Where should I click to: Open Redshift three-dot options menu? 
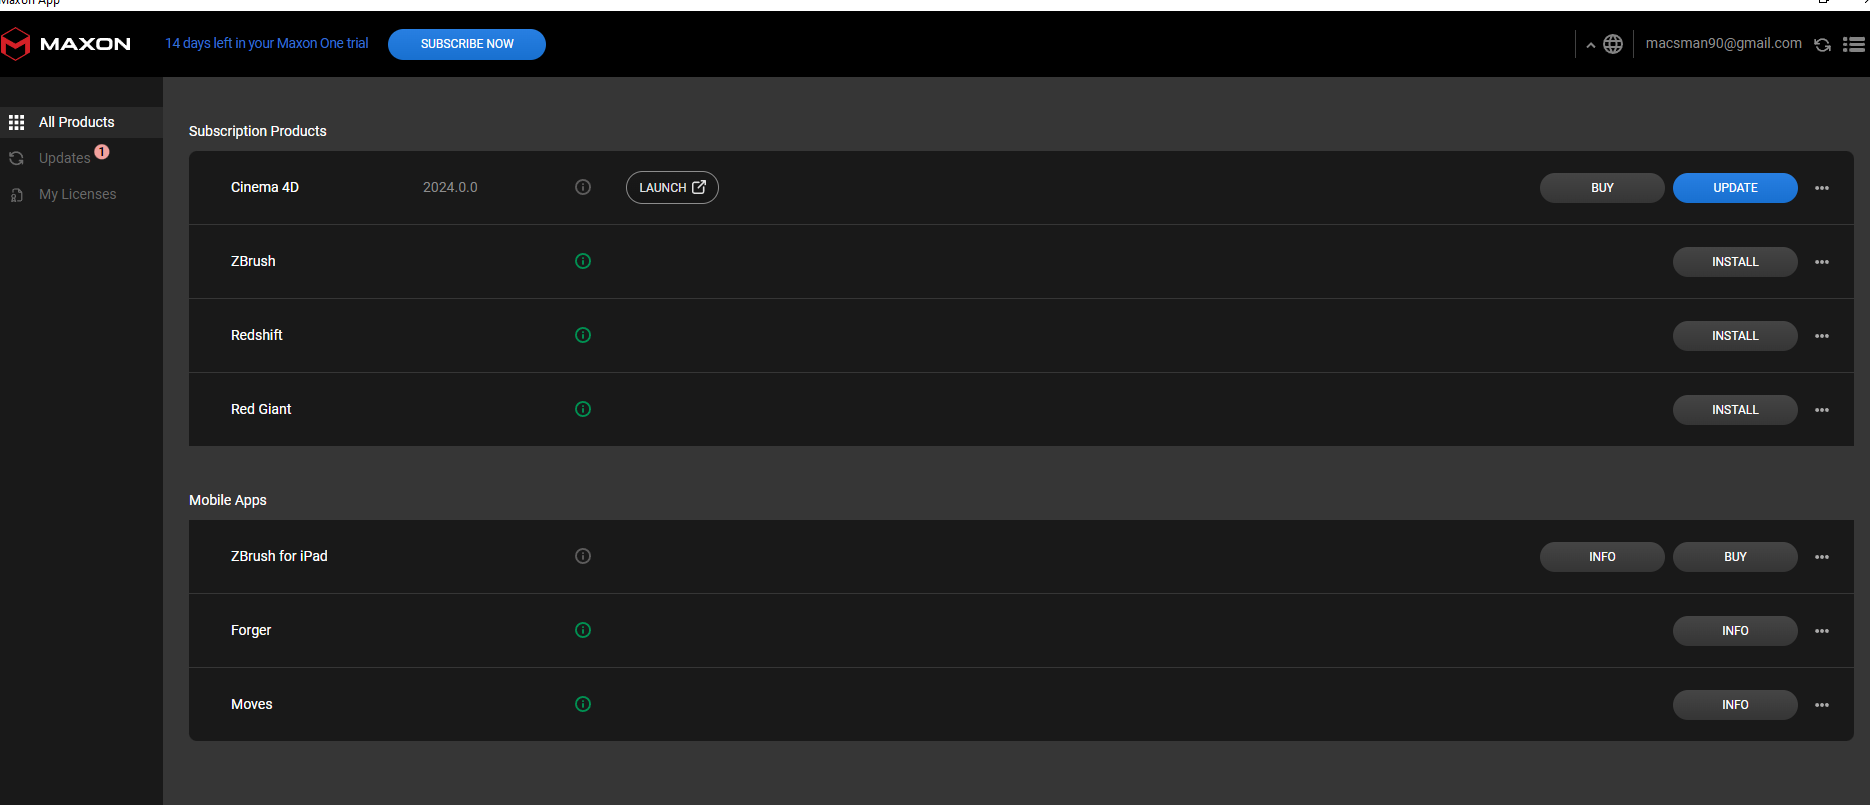pyautogui.click(x=1822, y=336)
